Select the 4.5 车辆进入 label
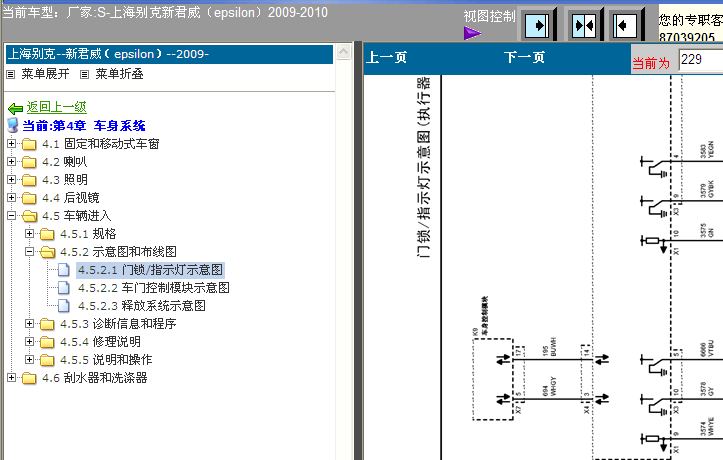The height and width of the screenshot is (460, 723). 77,216
